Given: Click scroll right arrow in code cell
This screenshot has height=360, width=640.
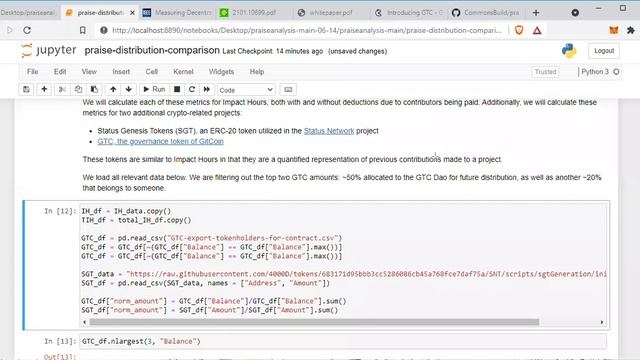Looking at the screenshot, I should click(x=602, y=322).
